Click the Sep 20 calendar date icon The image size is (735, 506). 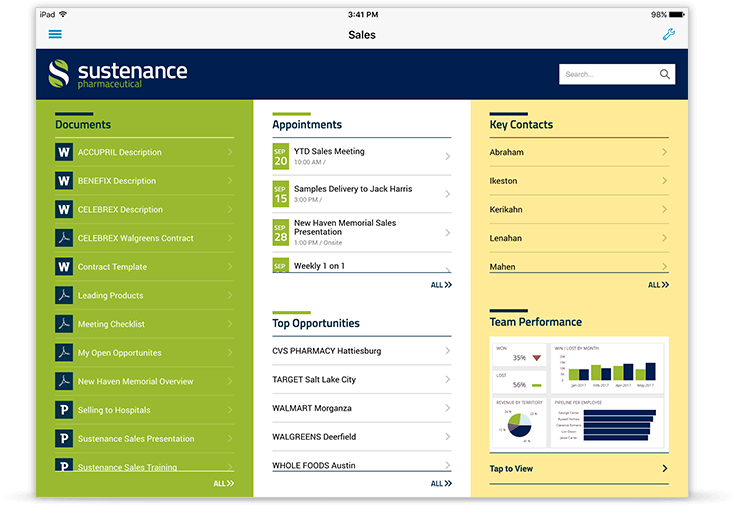point(280,156)
